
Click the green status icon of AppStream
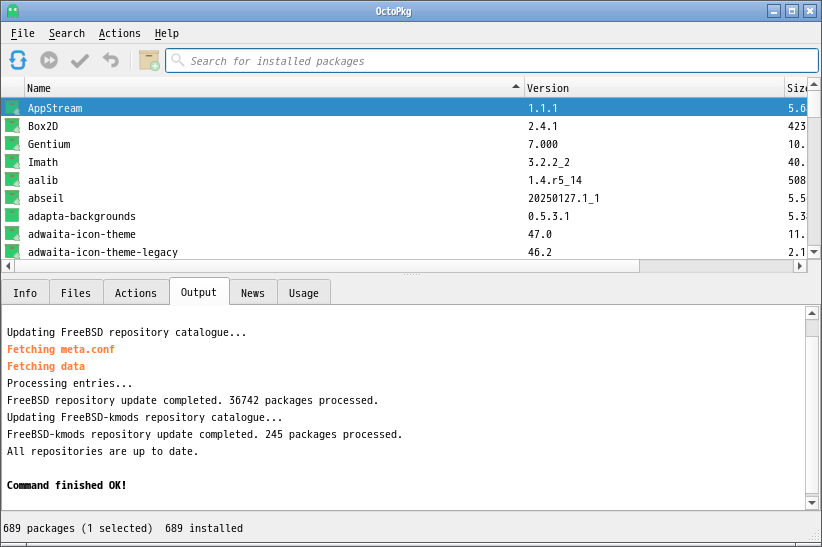13,108
